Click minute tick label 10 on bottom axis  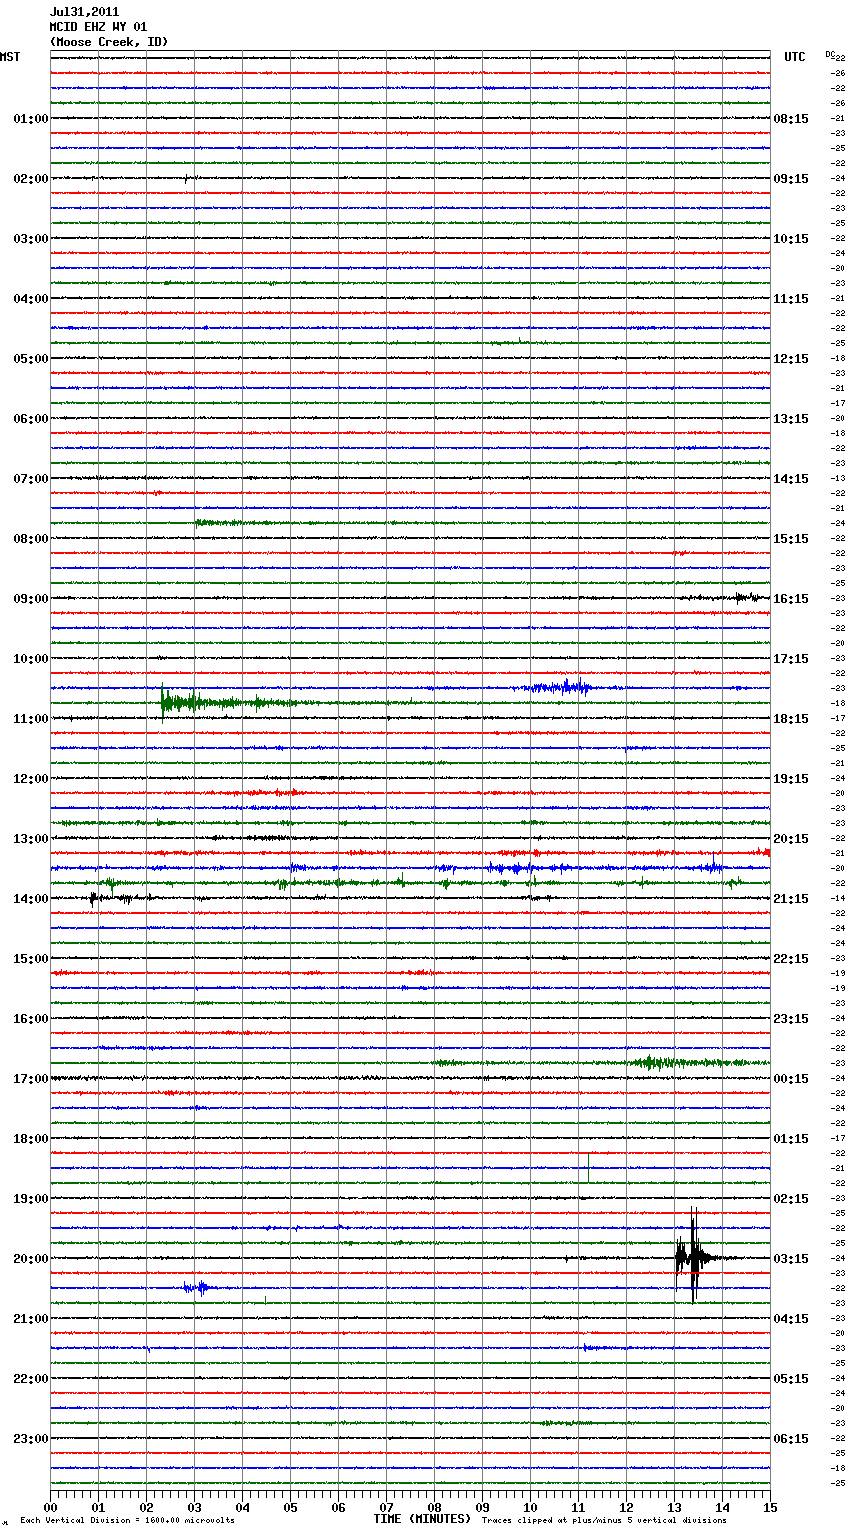(530, 1507)
